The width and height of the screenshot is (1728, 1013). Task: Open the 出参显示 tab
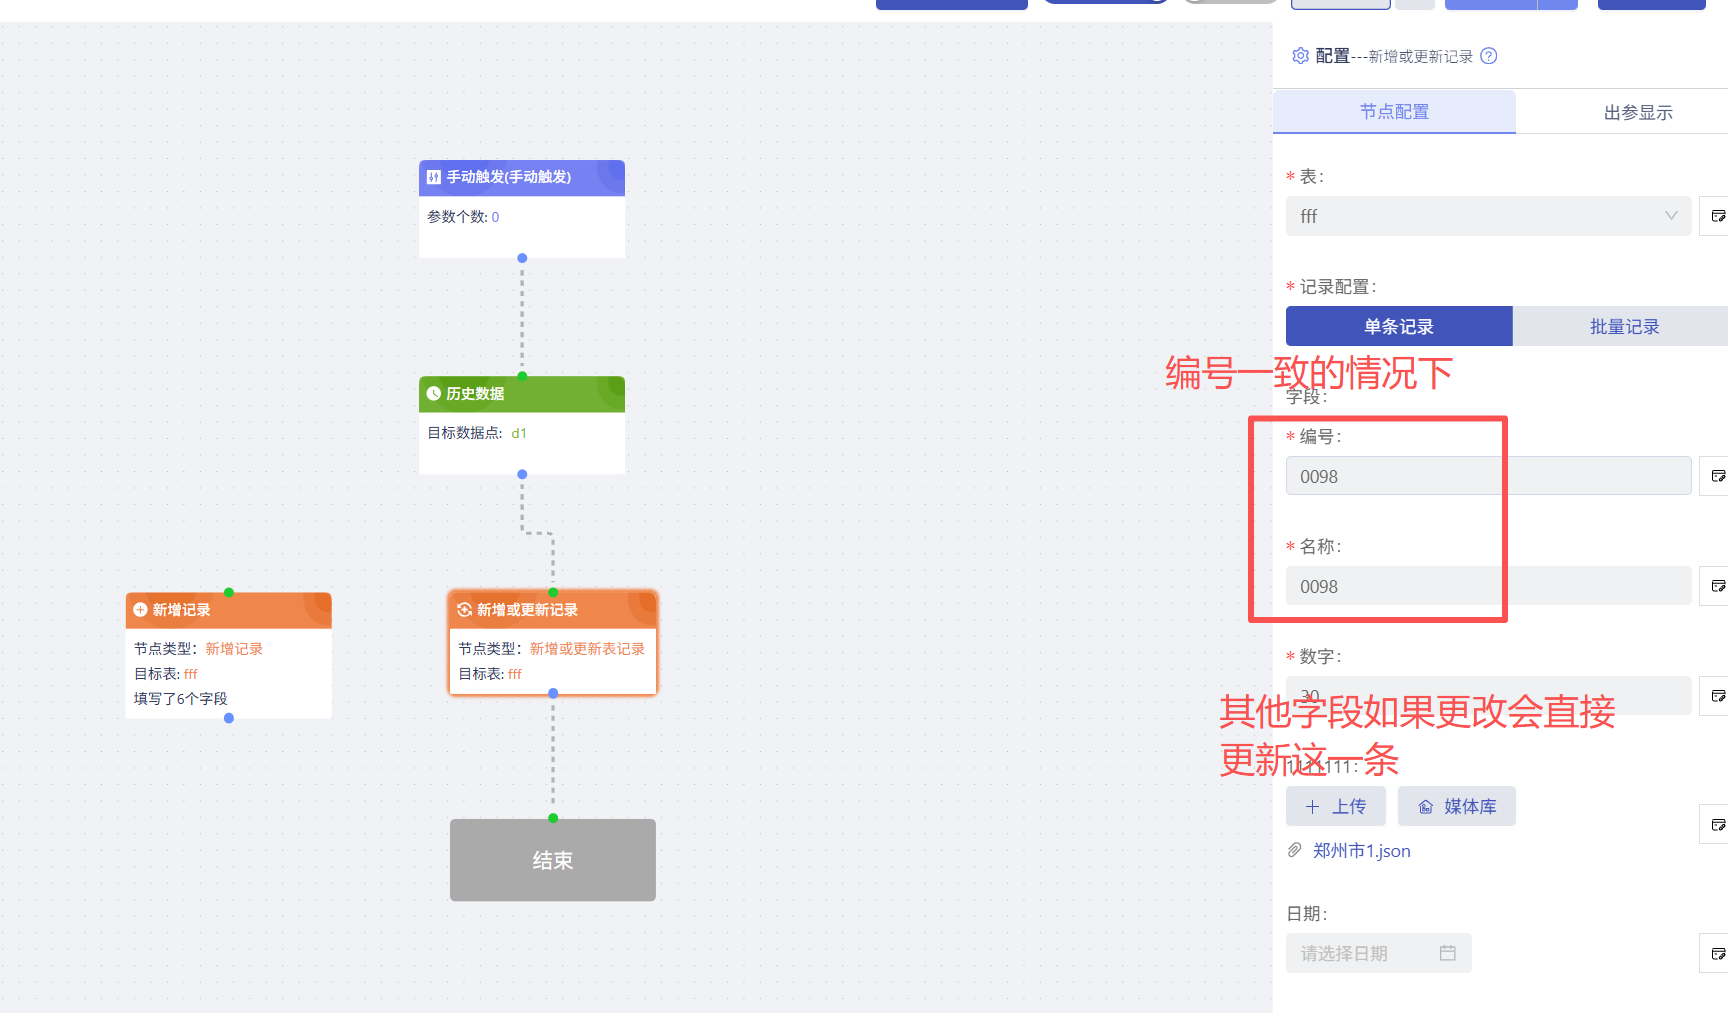pyautogui.click(x=1637, y=113)
